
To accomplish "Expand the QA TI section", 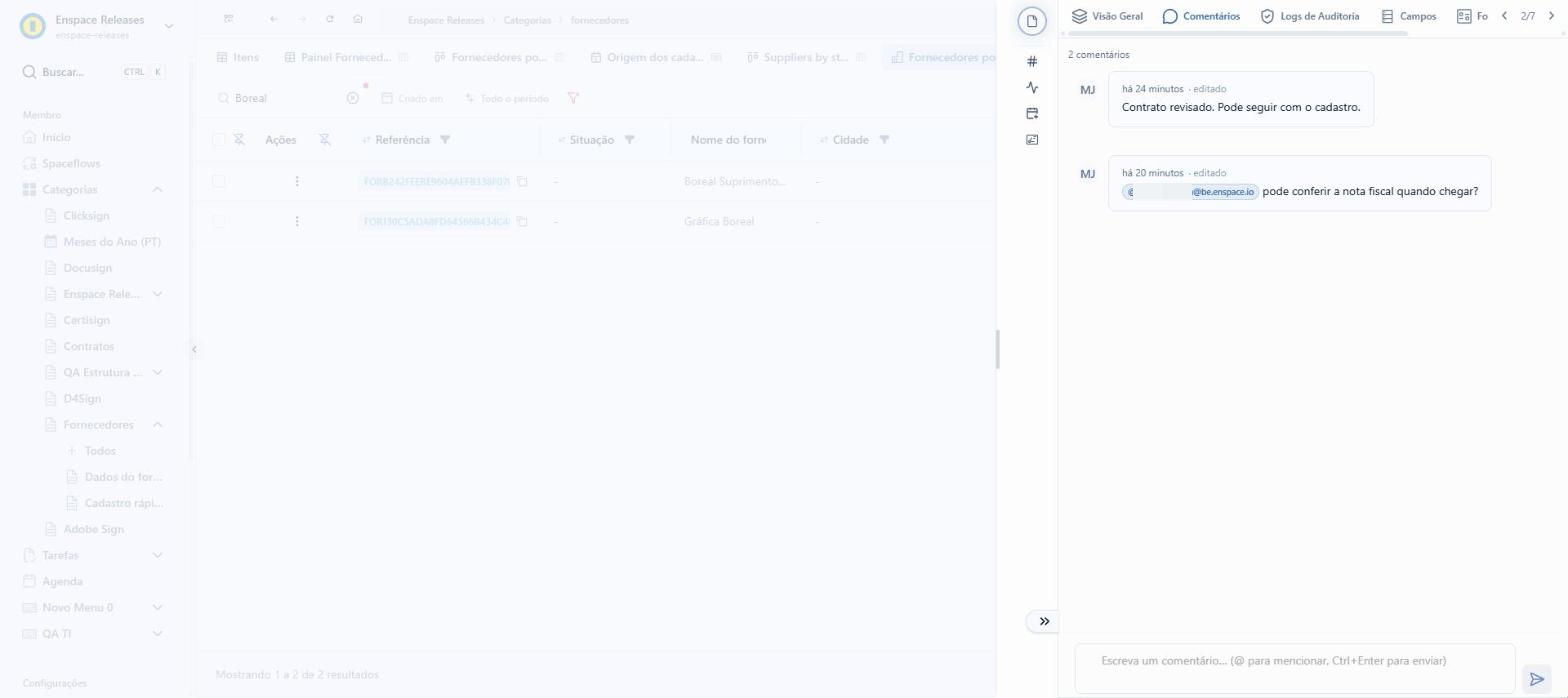I will [157, 633].
